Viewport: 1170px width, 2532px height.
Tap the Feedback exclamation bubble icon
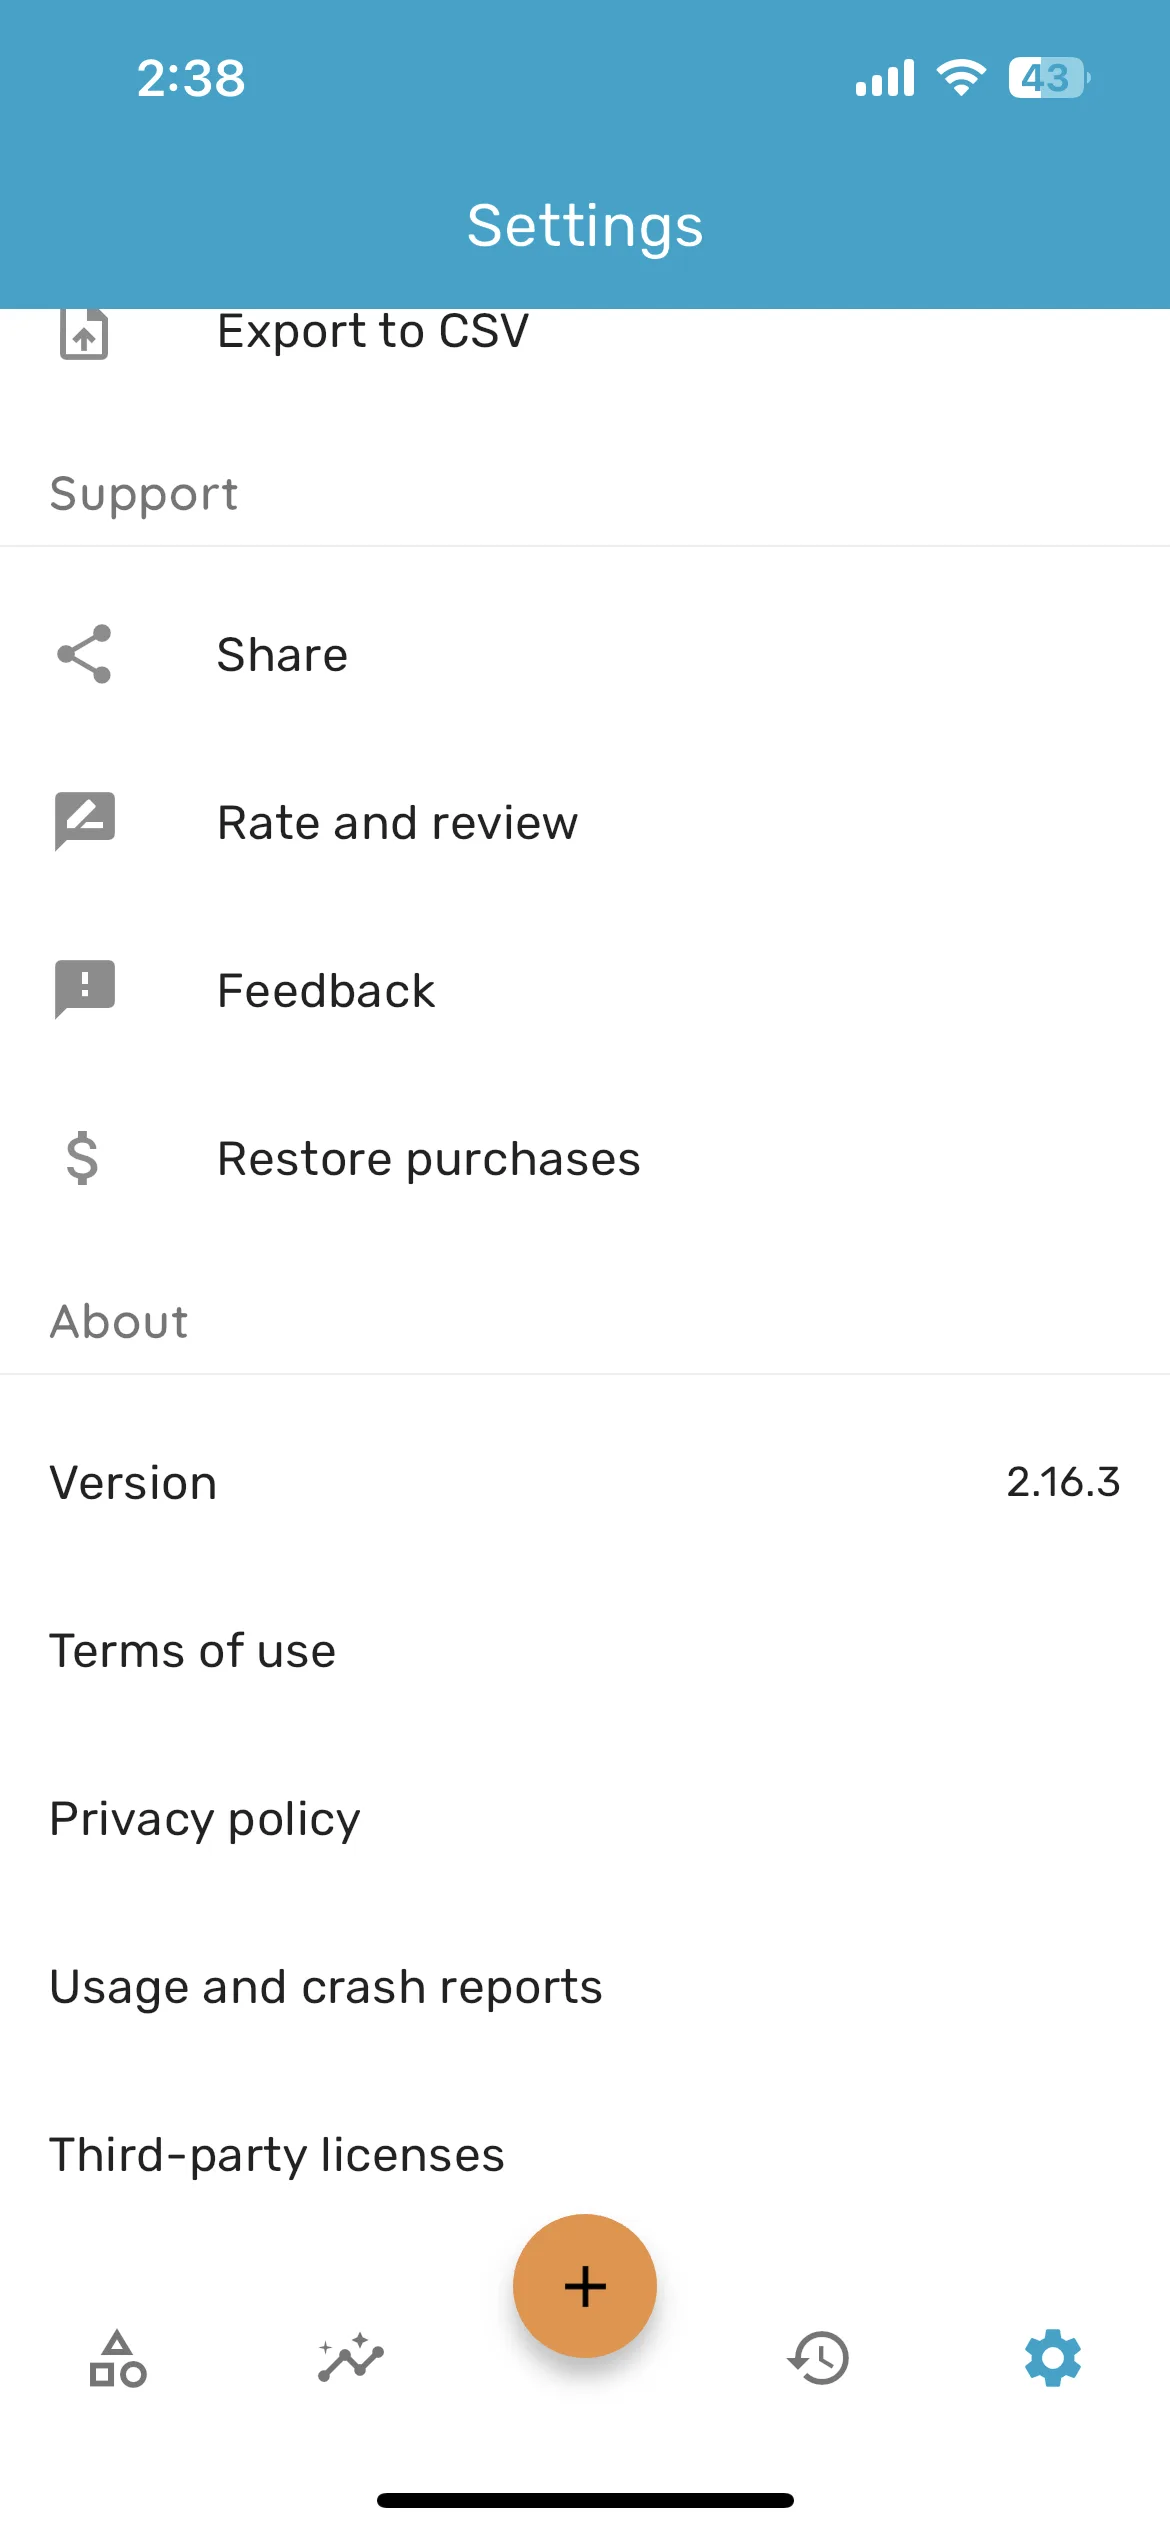pyautogui.click(x=84, y=989)
